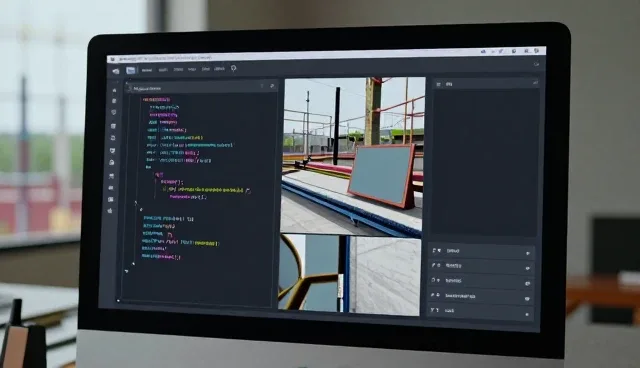Click the sixth menu item in the top toolbar
The width and height of the screenshot is (640, 368).
[220, 69]
